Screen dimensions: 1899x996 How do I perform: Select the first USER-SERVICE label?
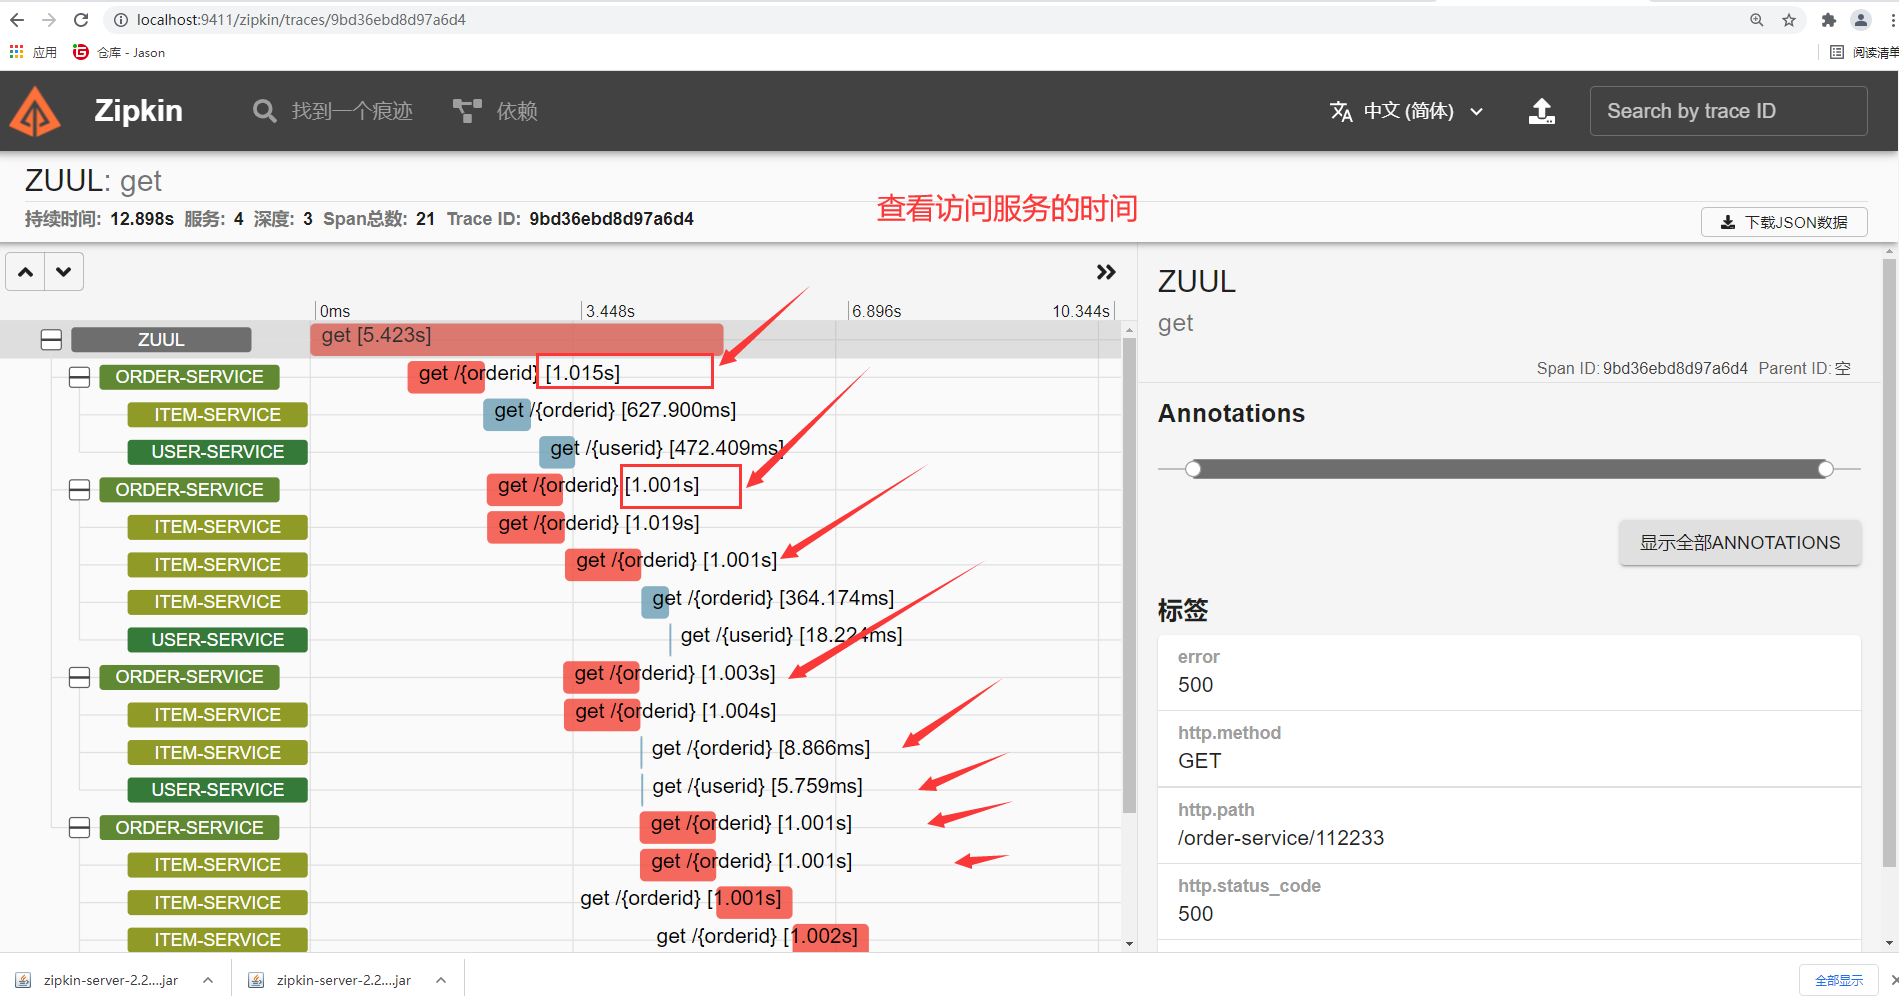click(217, 452)
